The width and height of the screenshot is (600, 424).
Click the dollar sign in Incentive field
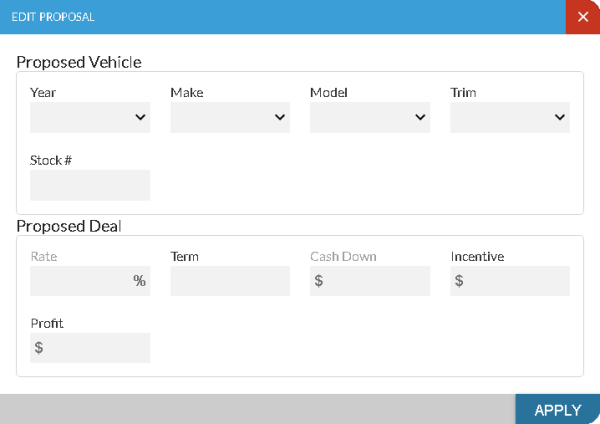click(x=459, y=281)
